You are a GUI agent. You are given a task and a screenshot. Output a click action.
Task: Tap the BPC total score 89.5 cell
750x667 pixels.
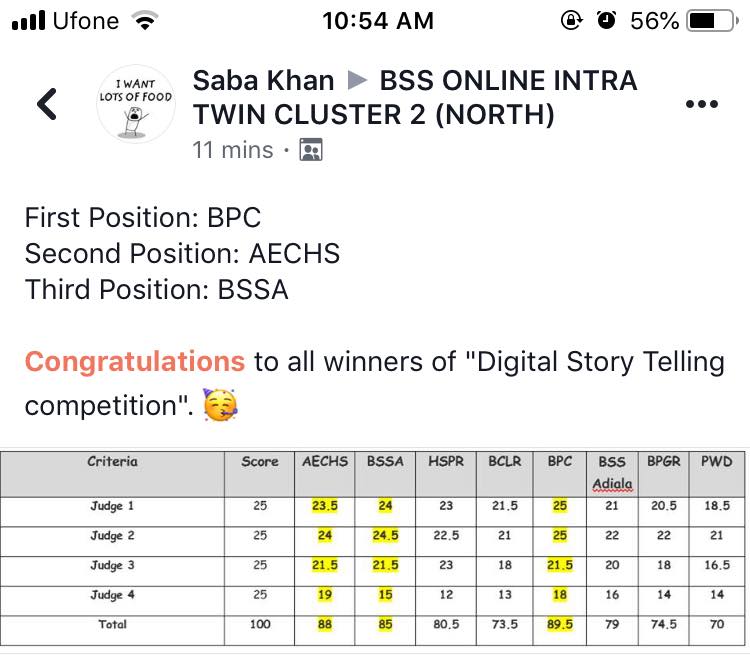click(560, 624)
